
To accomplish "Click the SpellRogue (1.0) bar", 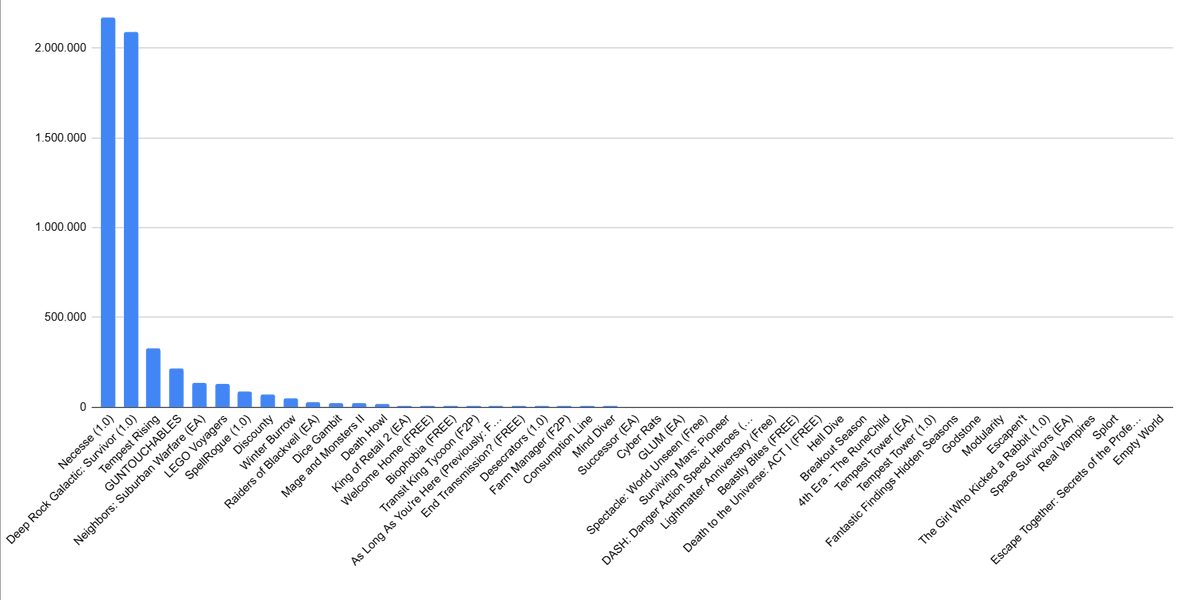I will pos(244,400).
